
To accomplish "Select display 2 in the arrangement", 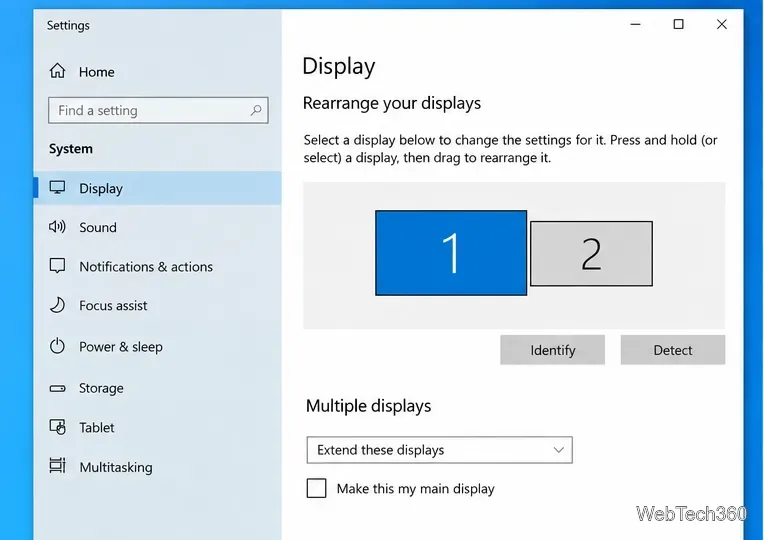I will [x=591, y=253].
